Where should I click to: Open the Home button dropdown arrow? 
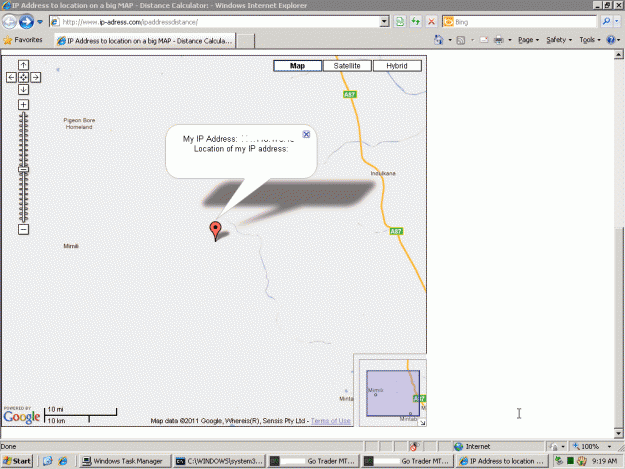(450, 40)
